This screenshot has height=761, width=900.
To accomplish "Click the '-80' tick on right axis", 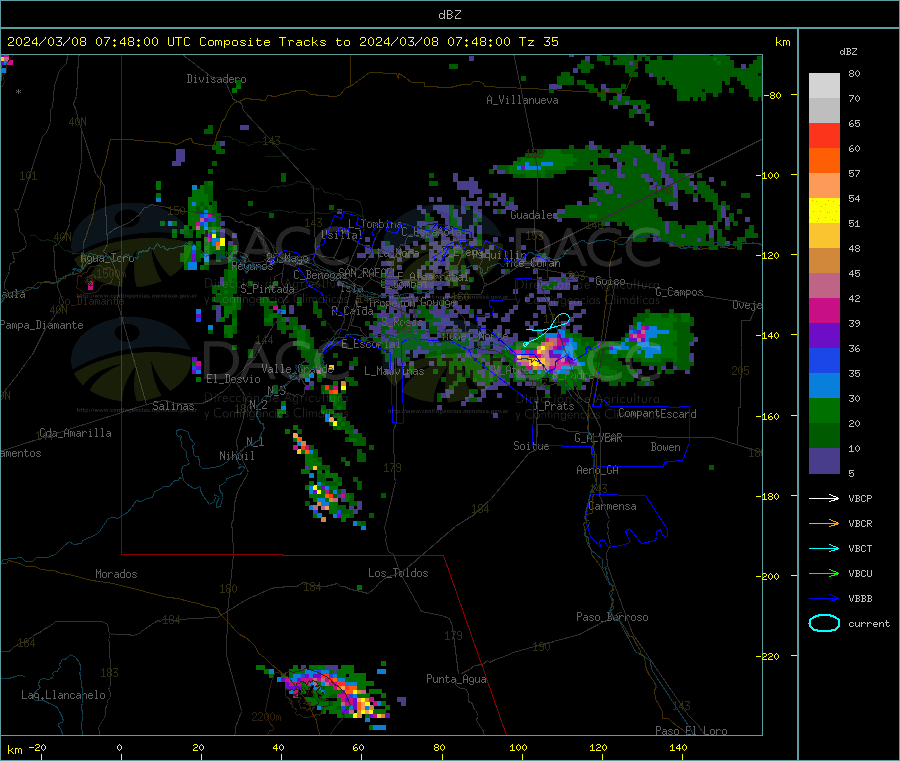I will [x=774, y=95].
